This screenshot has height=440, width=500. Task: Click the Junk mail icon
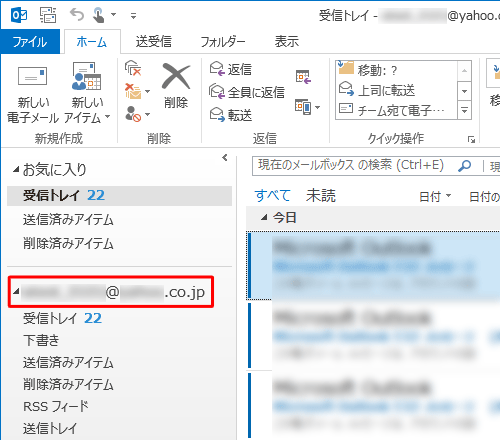coord(133,114)
